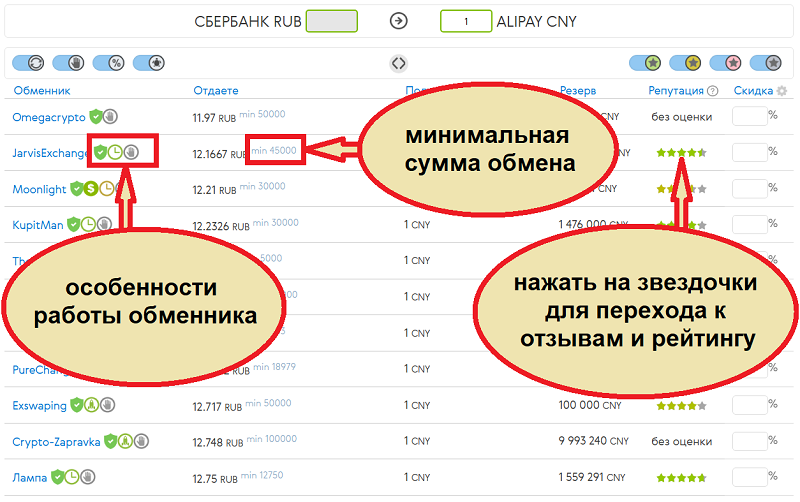This screenshot has height=502, width=800.
Task: Open the Exswaping exchanger link
Action: [x=39, y=406]
